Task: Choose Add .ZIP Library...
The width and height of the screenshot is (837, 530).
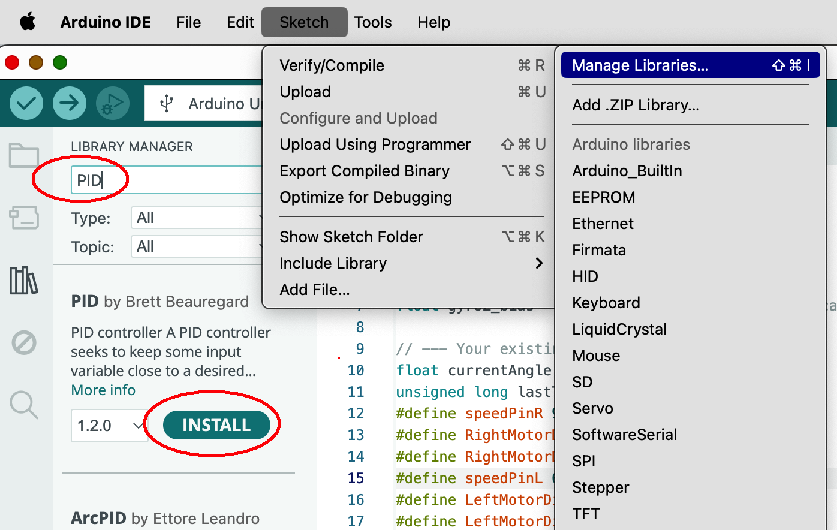Action: [x=690, y=105]
